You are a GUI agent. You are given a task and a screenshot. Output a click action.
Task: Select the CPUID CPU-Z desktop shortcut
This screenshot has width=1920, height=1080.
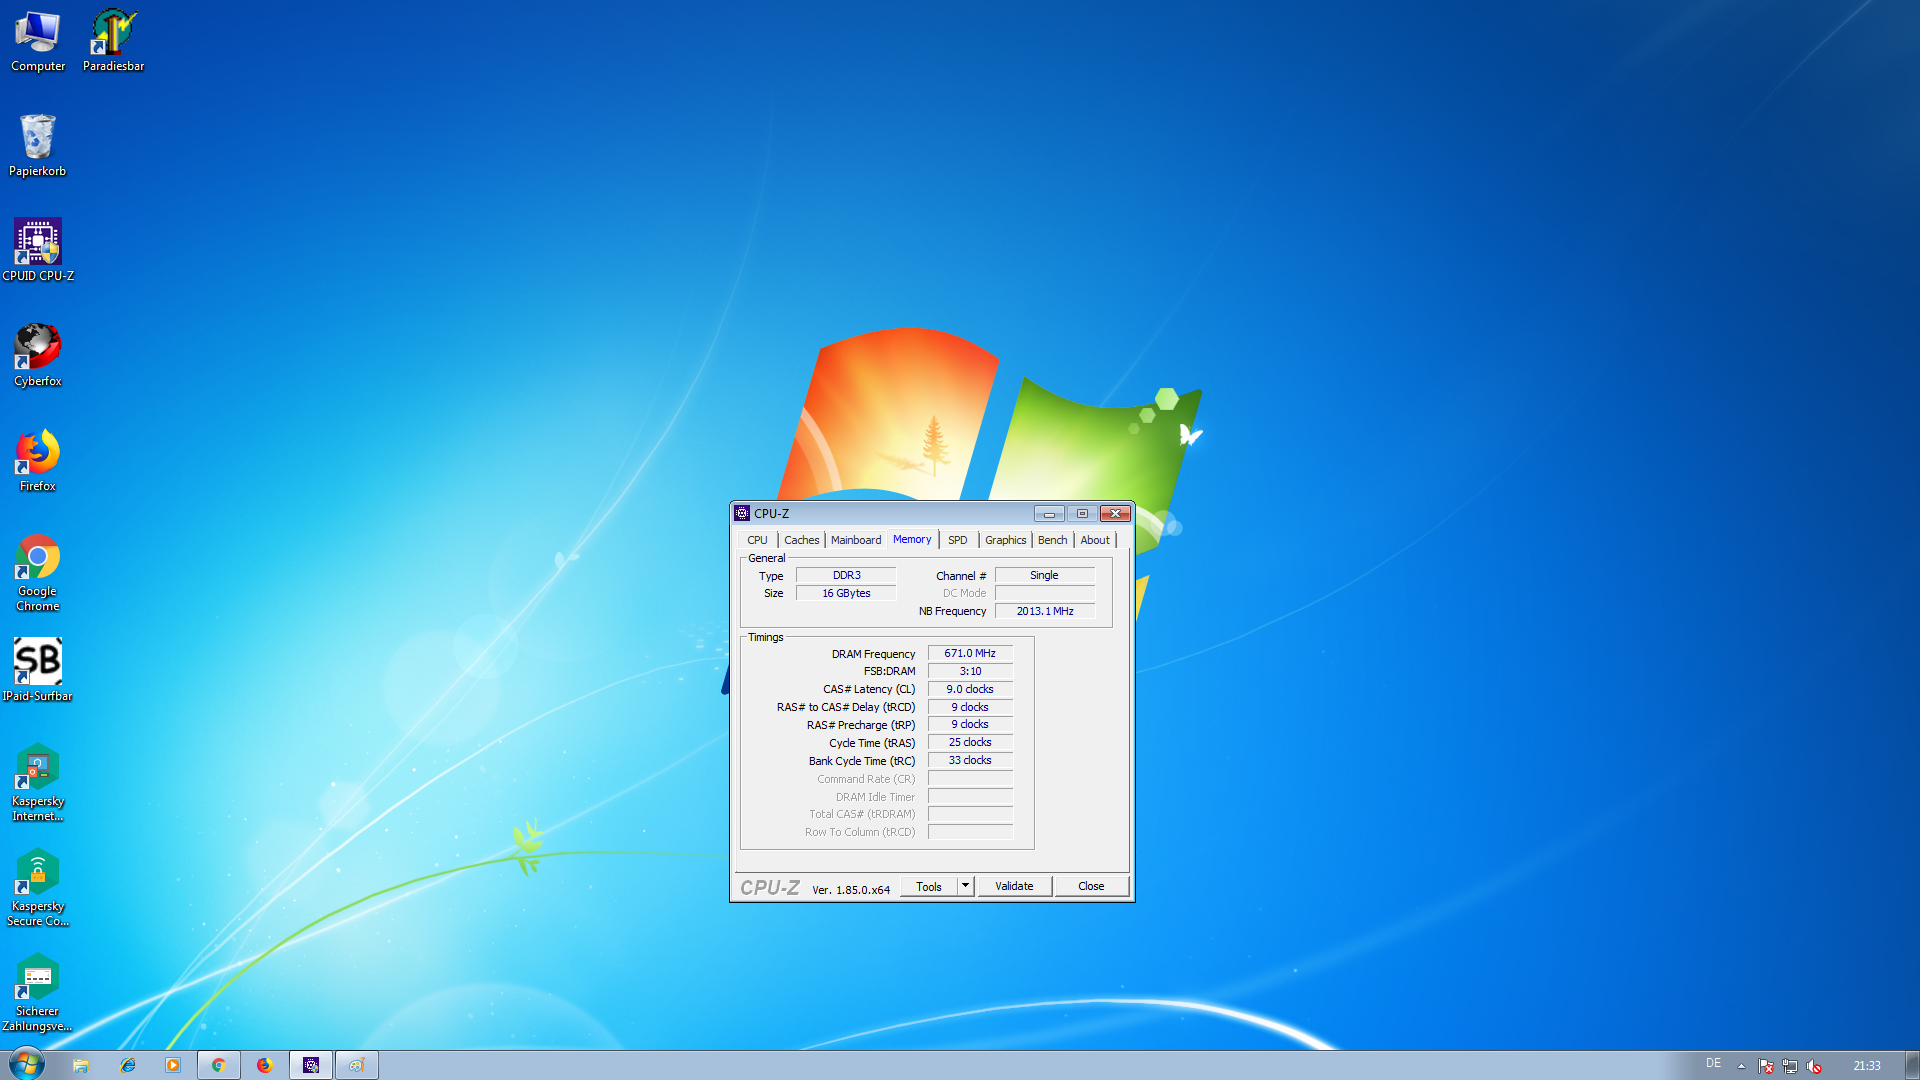click(38, 250)
